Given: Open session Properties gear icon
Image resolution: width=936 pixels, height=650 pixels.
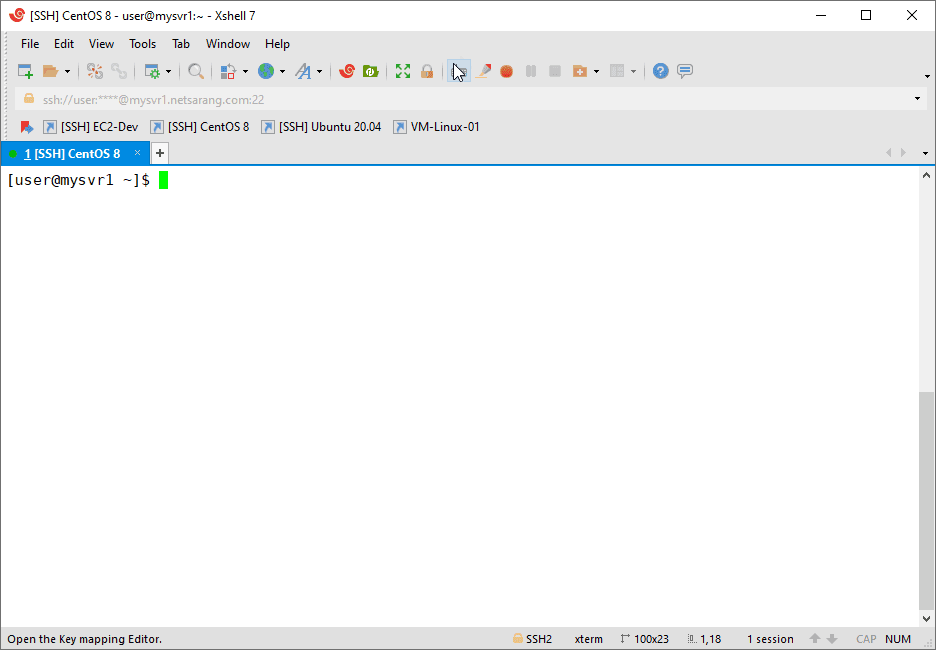Looking at the screenshot, I should tap(153, 72).
